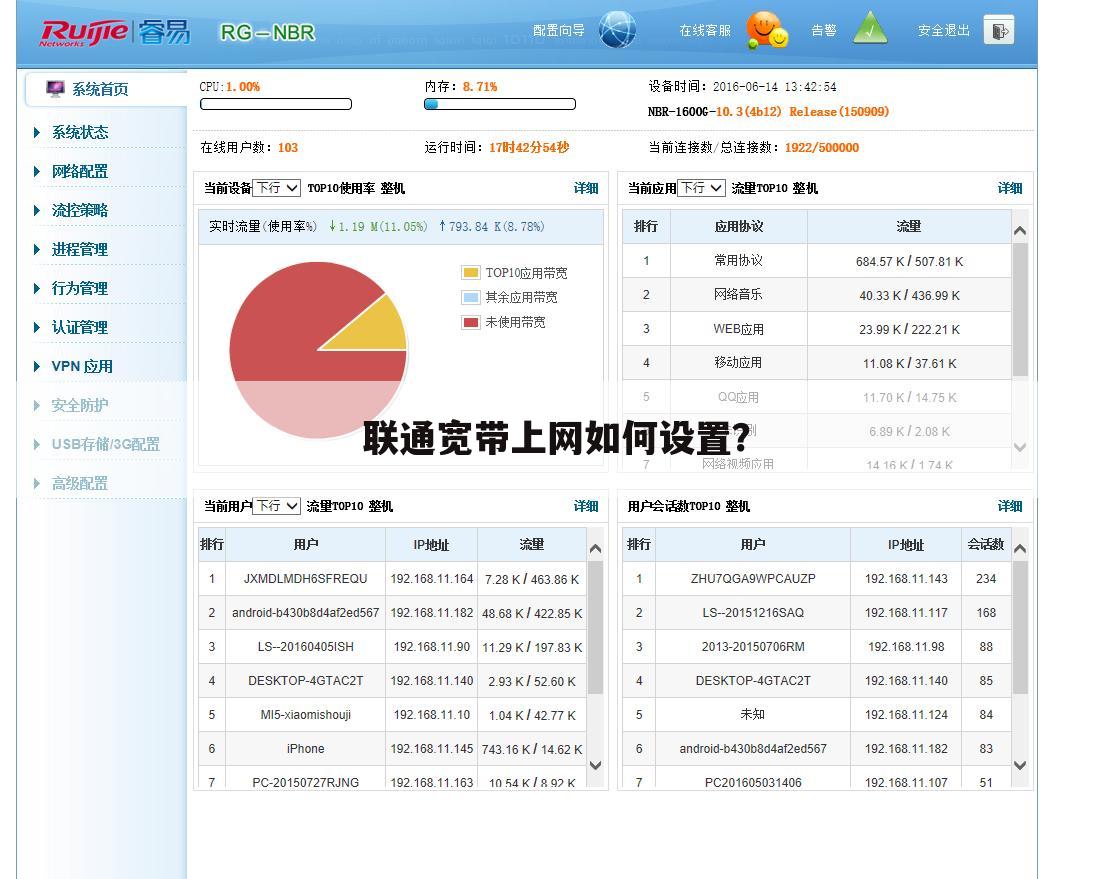Select the 网络音乐 row
Image resolution: width=1111 pixels, height=879 pixels.
tap(817, 295)
